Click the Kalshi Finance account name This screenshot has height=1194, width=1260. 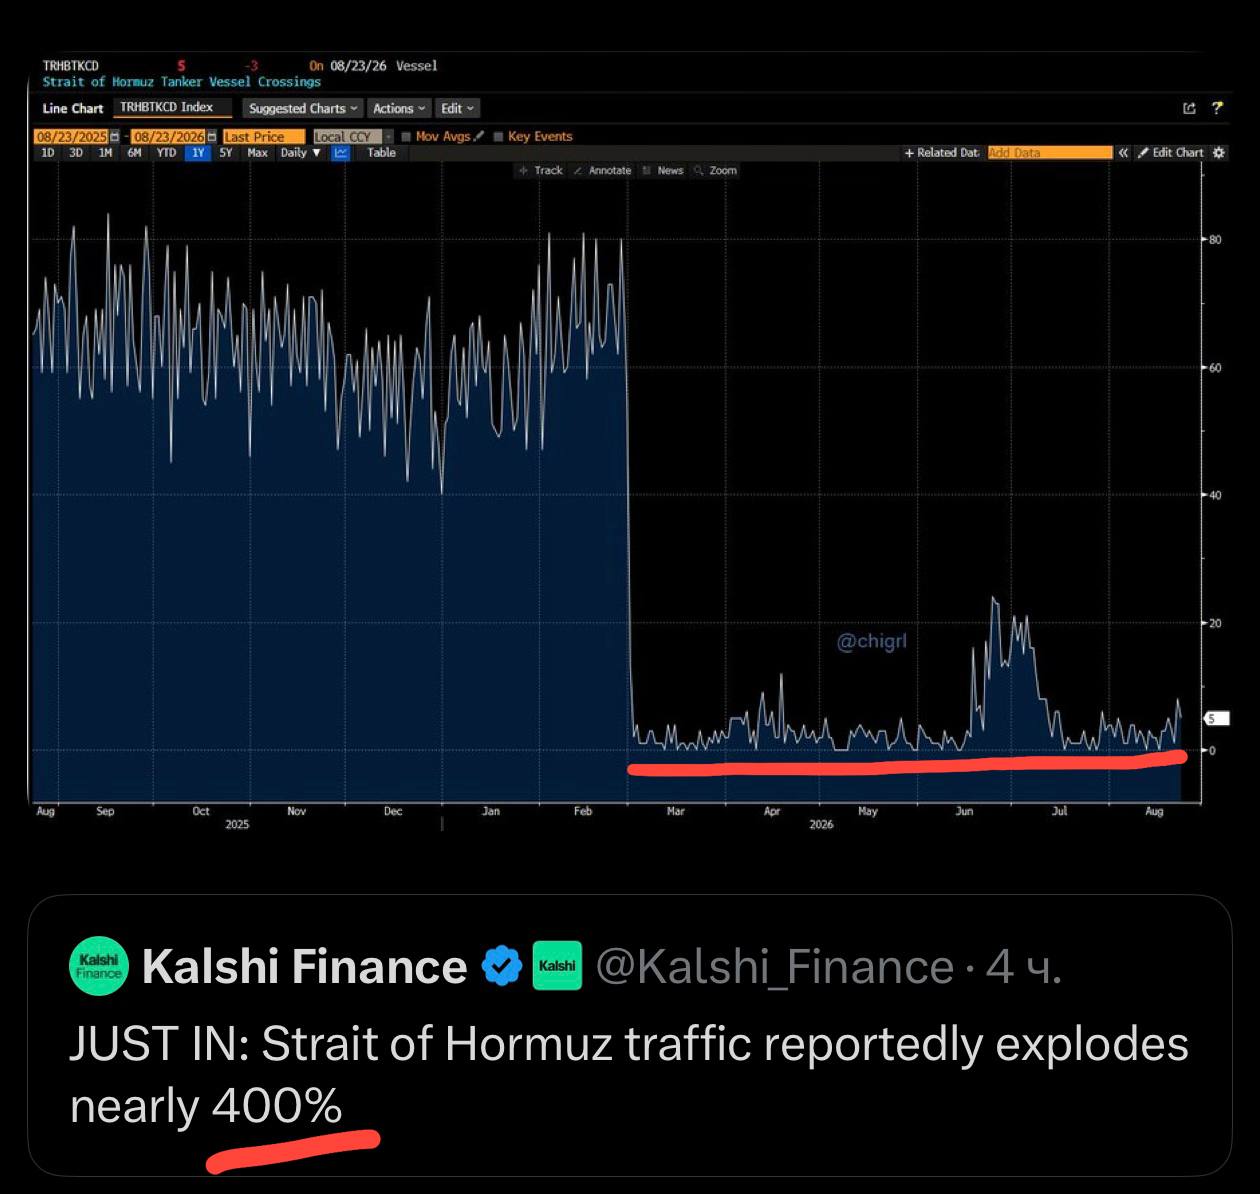pyautogui.click(x=304, y=967)
